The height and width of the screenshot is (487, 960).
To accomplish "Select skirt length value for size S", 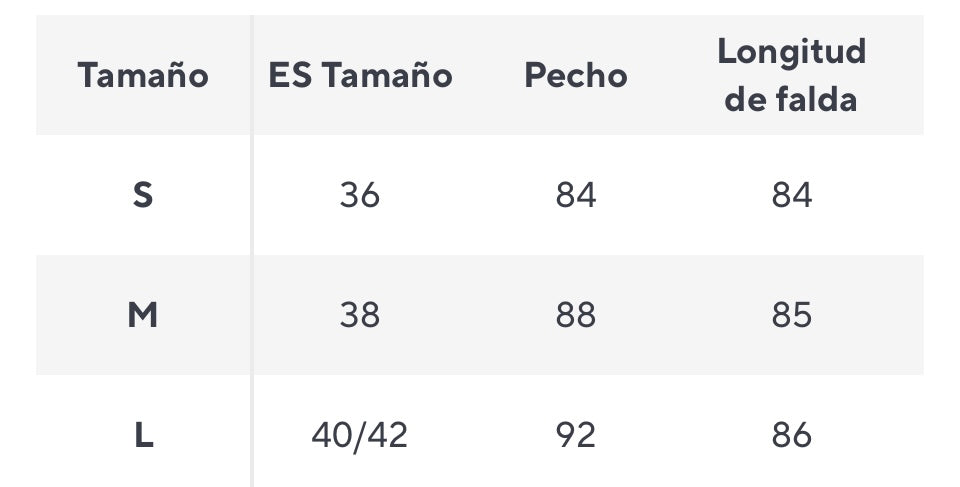I will [x=792, y=195].
